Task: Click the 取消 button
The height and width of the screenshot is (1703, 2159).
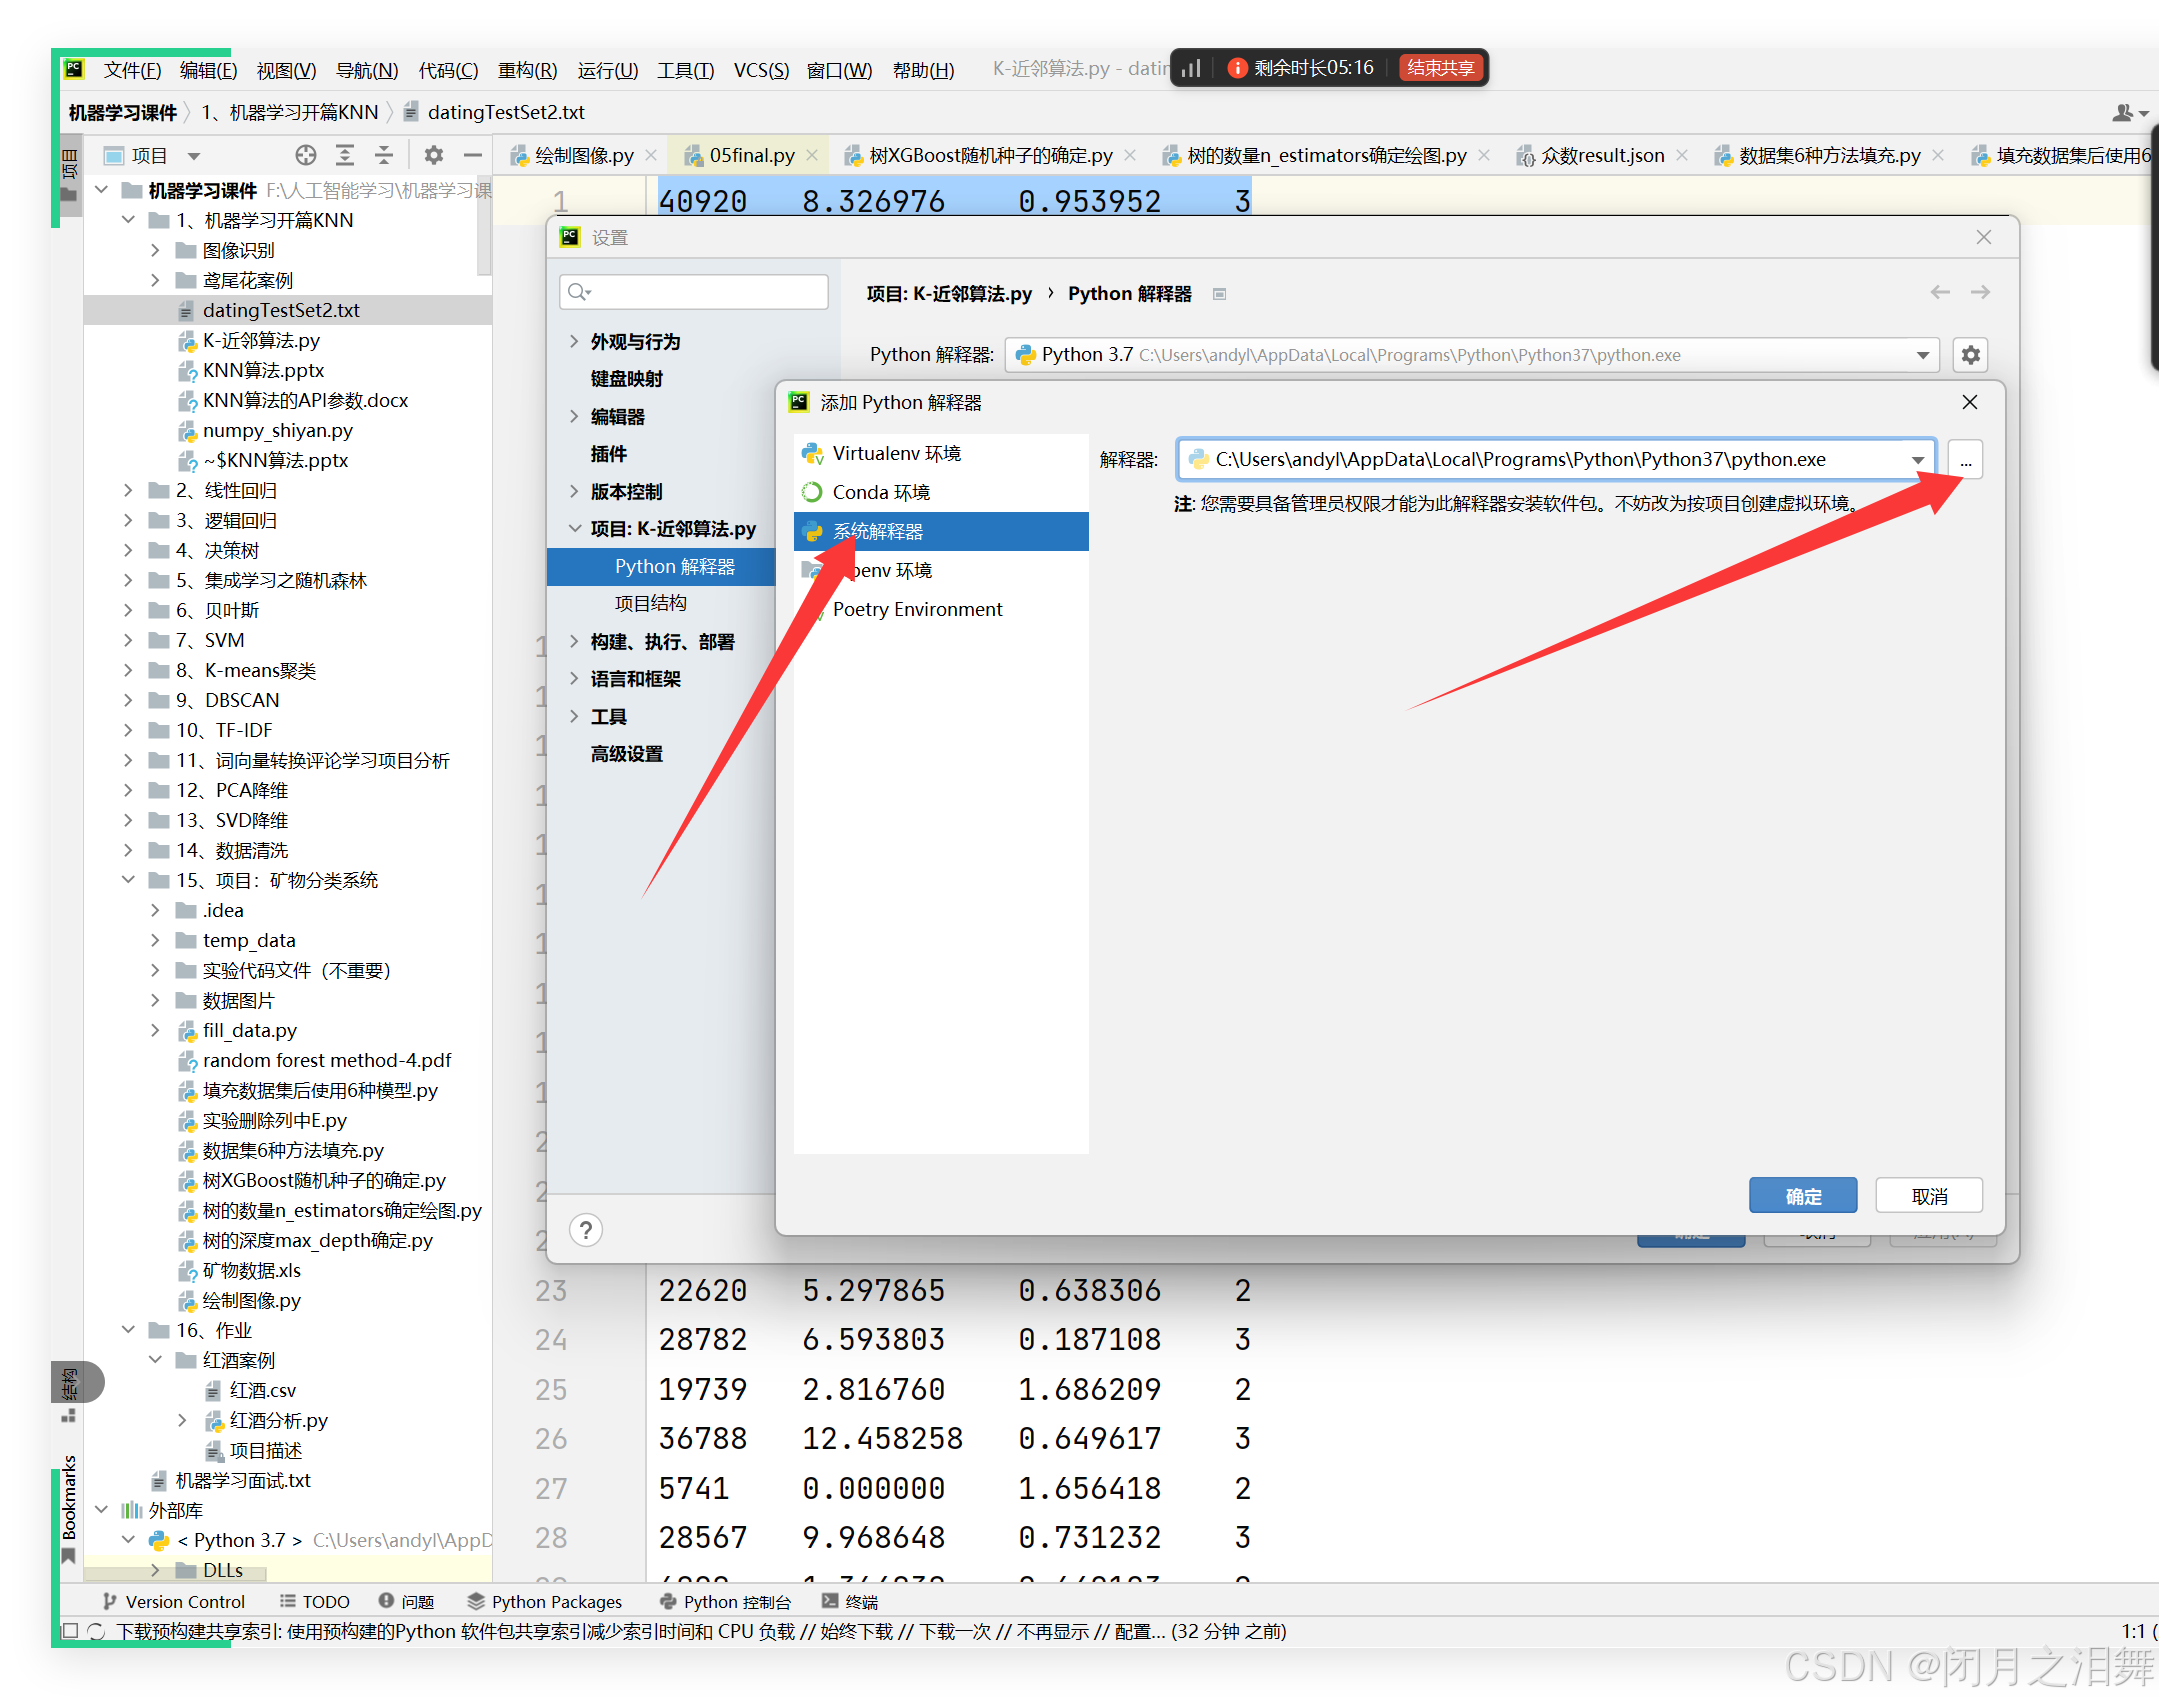Action: point(1928,1195)
